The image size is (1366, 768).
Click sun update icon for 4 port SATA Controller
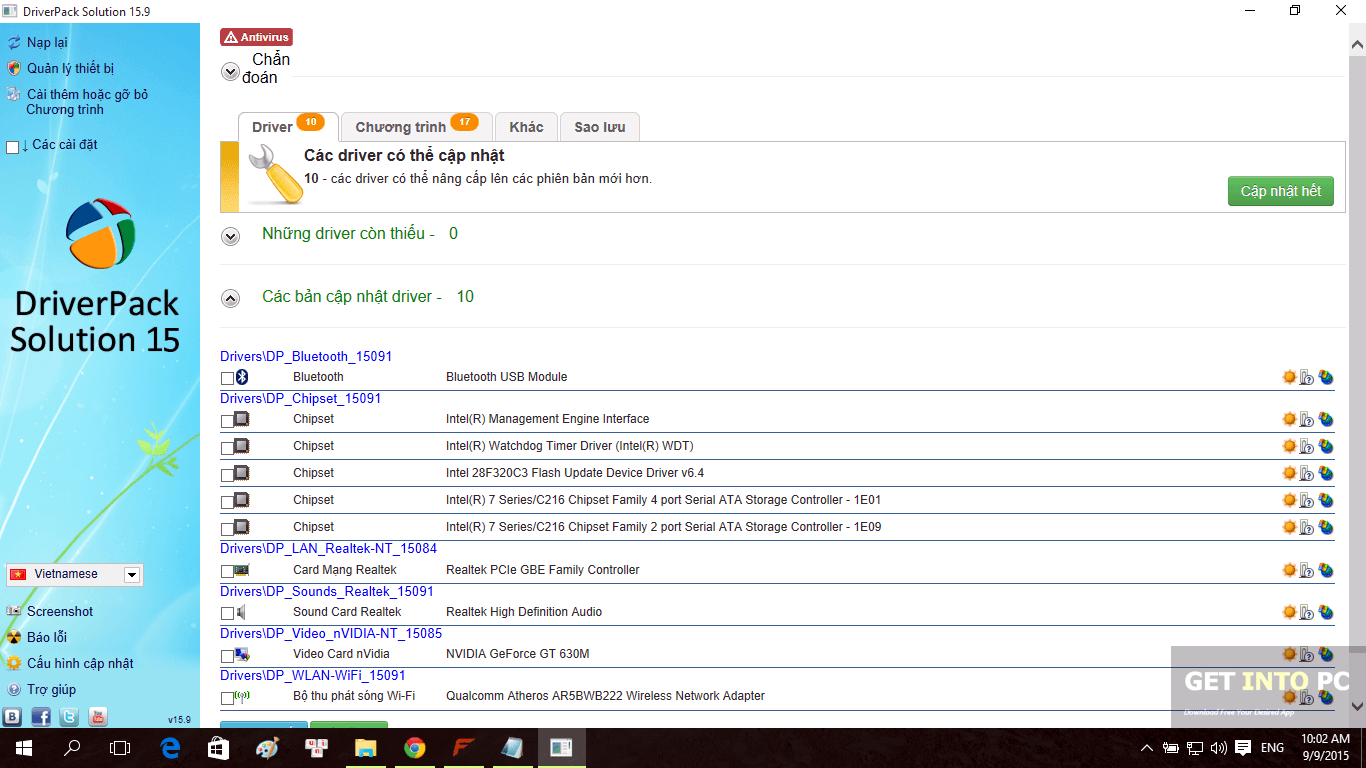pos(1289,500)
